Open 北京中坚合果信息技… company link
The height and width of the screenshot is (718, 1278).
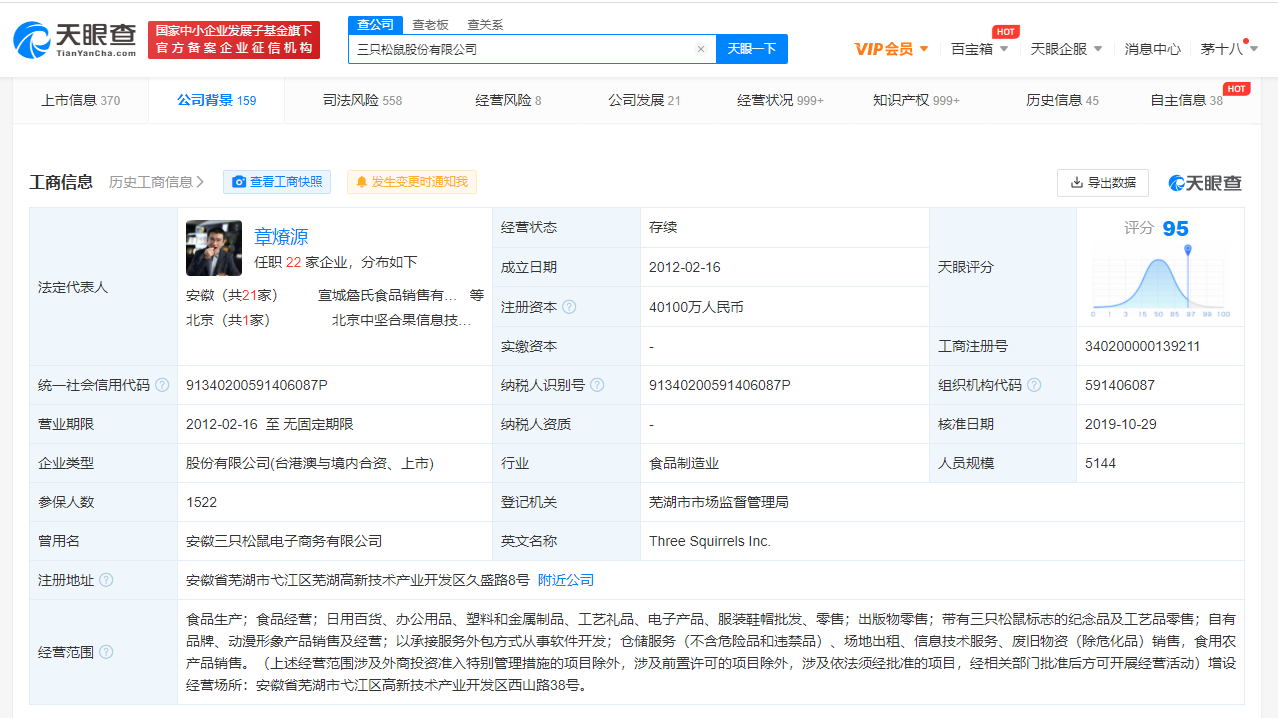402,320
